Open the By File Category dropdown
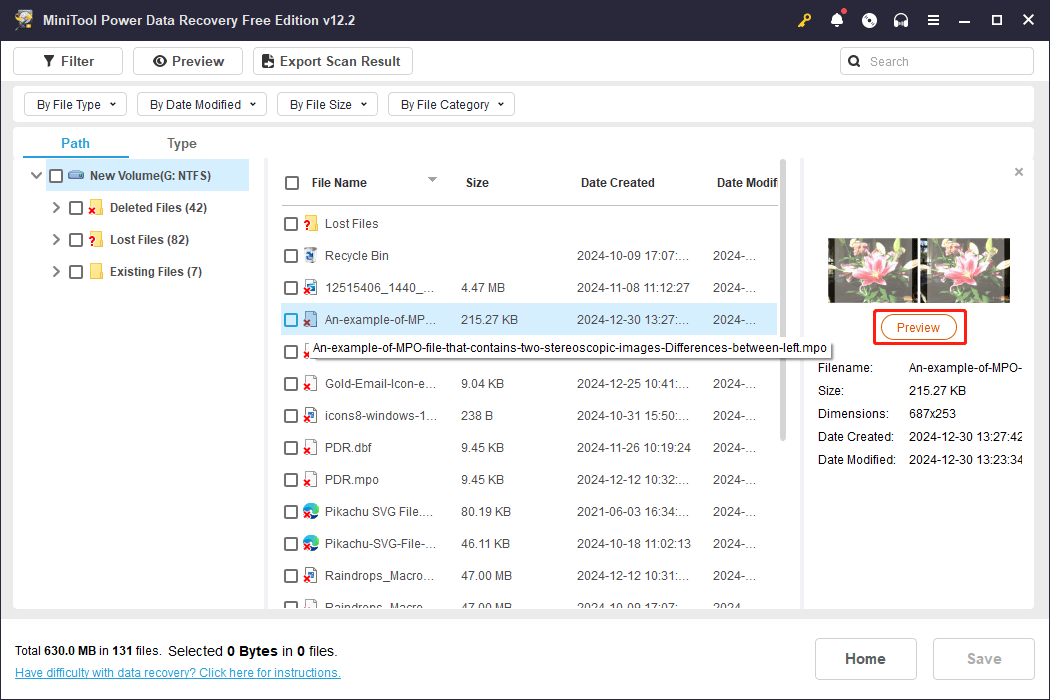This screenshot has height=700, width=1050. [x=451, y=104]
